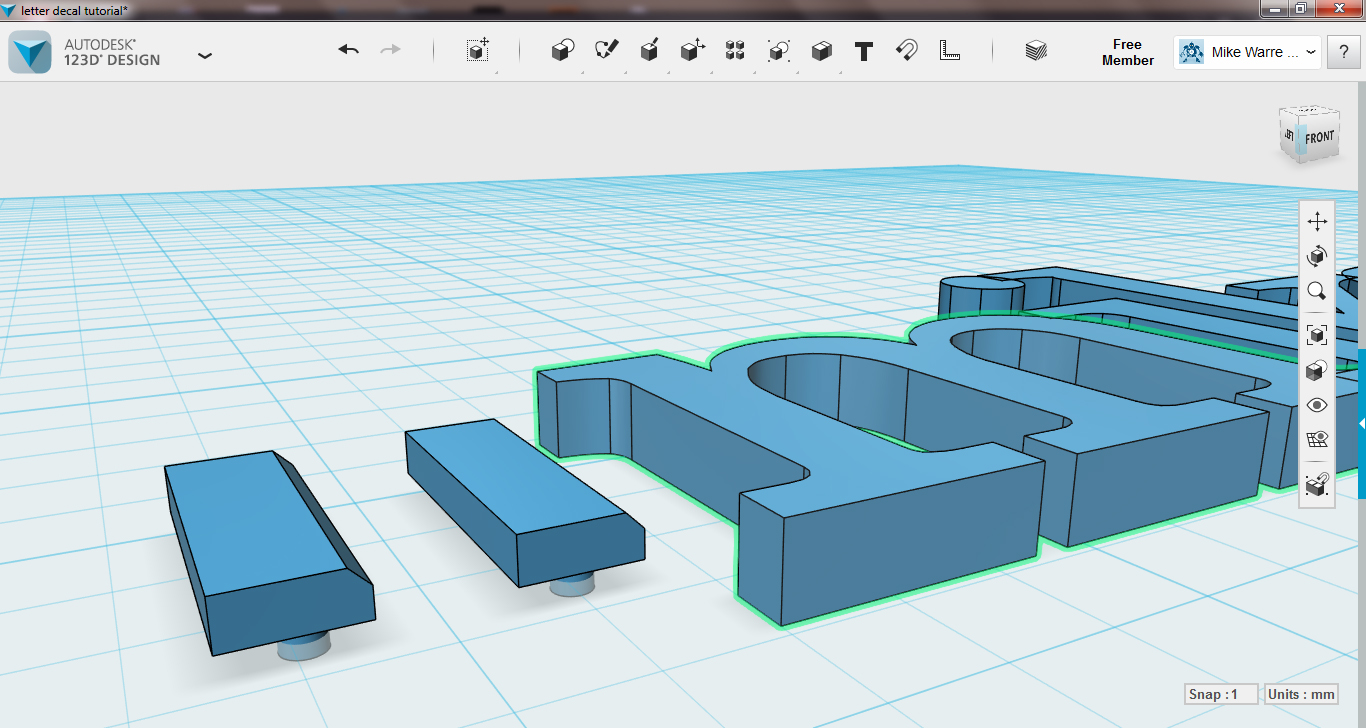This screenshot has width=1366, height=728.
Task: Open the Modify tool
Action: [692, 50]
